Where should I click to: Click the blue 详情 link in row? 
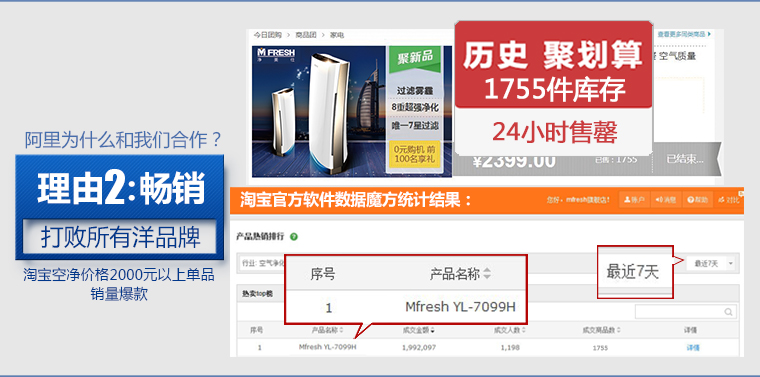click(x=693, y=347)
